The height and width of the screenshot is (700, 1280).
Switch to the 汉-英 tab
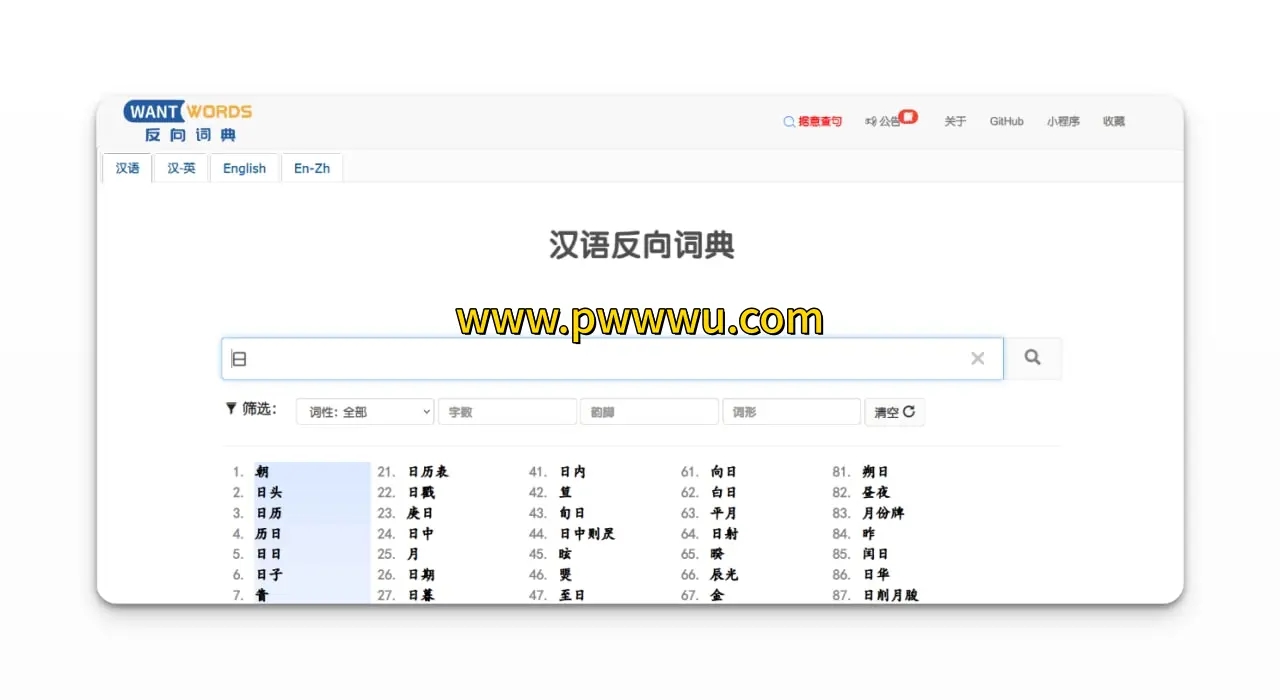pyautogui.click(x=181, y=168)
